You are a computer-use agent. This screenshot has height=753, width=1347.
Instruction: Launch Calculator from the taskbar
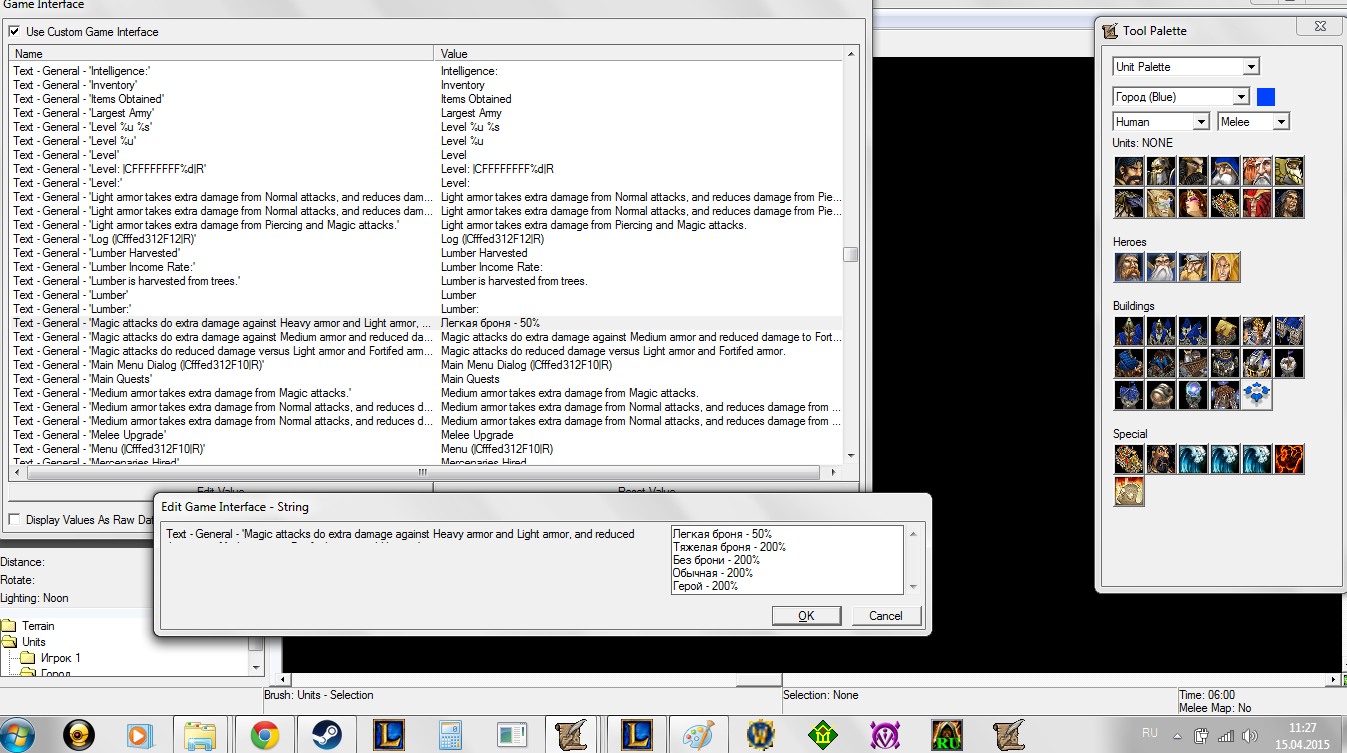click(450, 735)
